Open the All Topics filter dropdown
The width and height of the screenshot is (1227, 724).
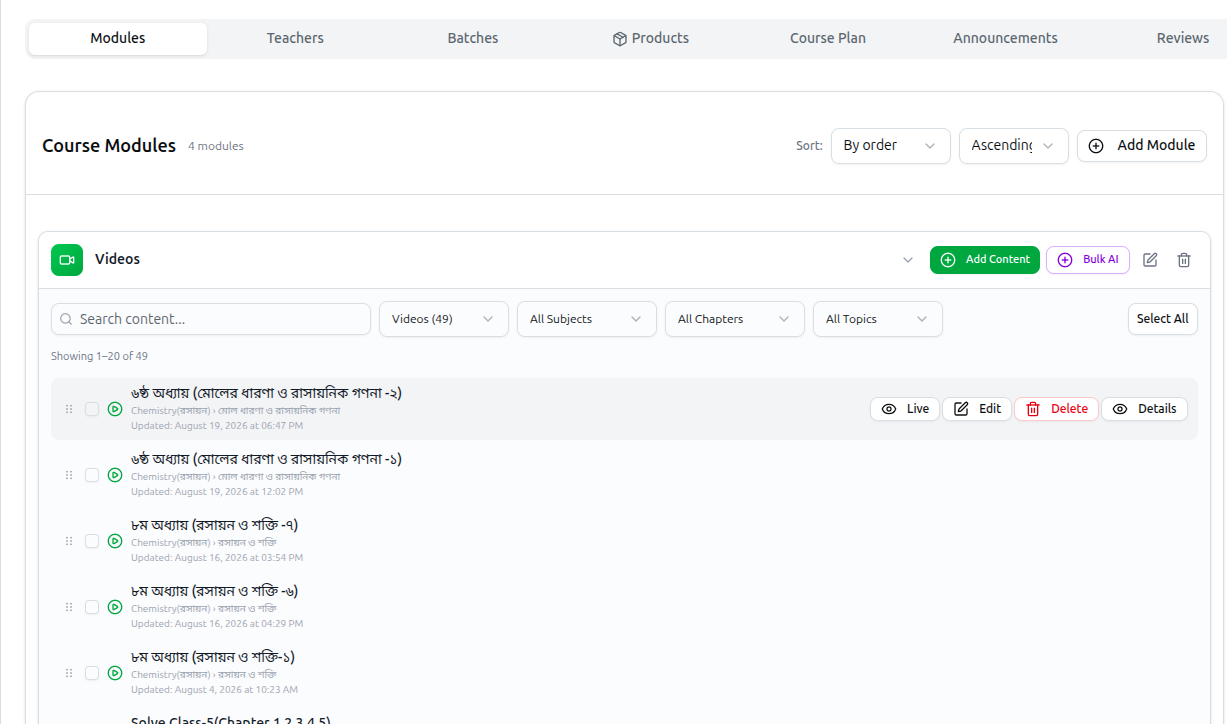click(877, 319)
